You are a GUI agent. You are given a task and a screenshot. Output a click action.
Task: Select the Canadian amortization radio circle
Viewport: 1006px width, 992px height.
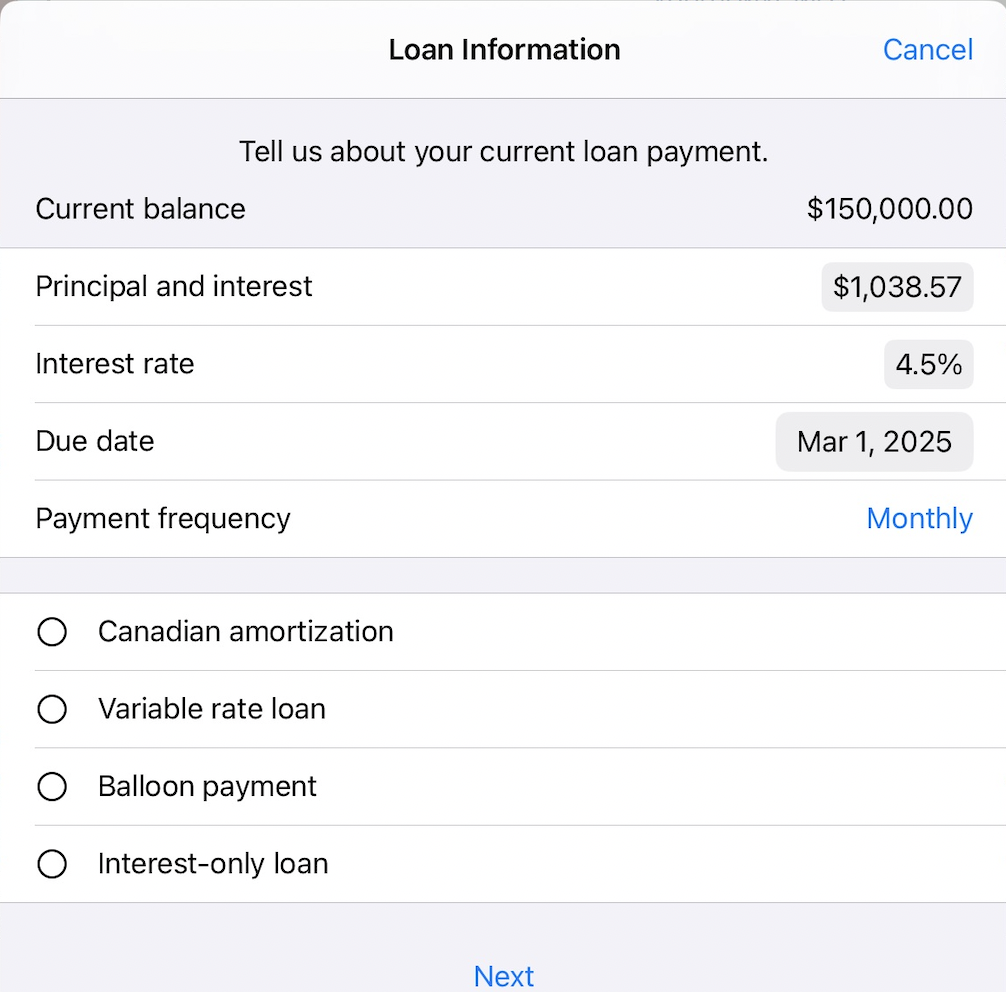(x=52, y=632)
